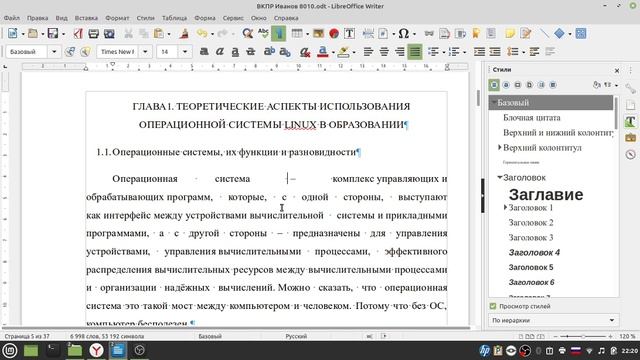Export directly as PDF
640x360 pixels.
click(x=78, y=33)
